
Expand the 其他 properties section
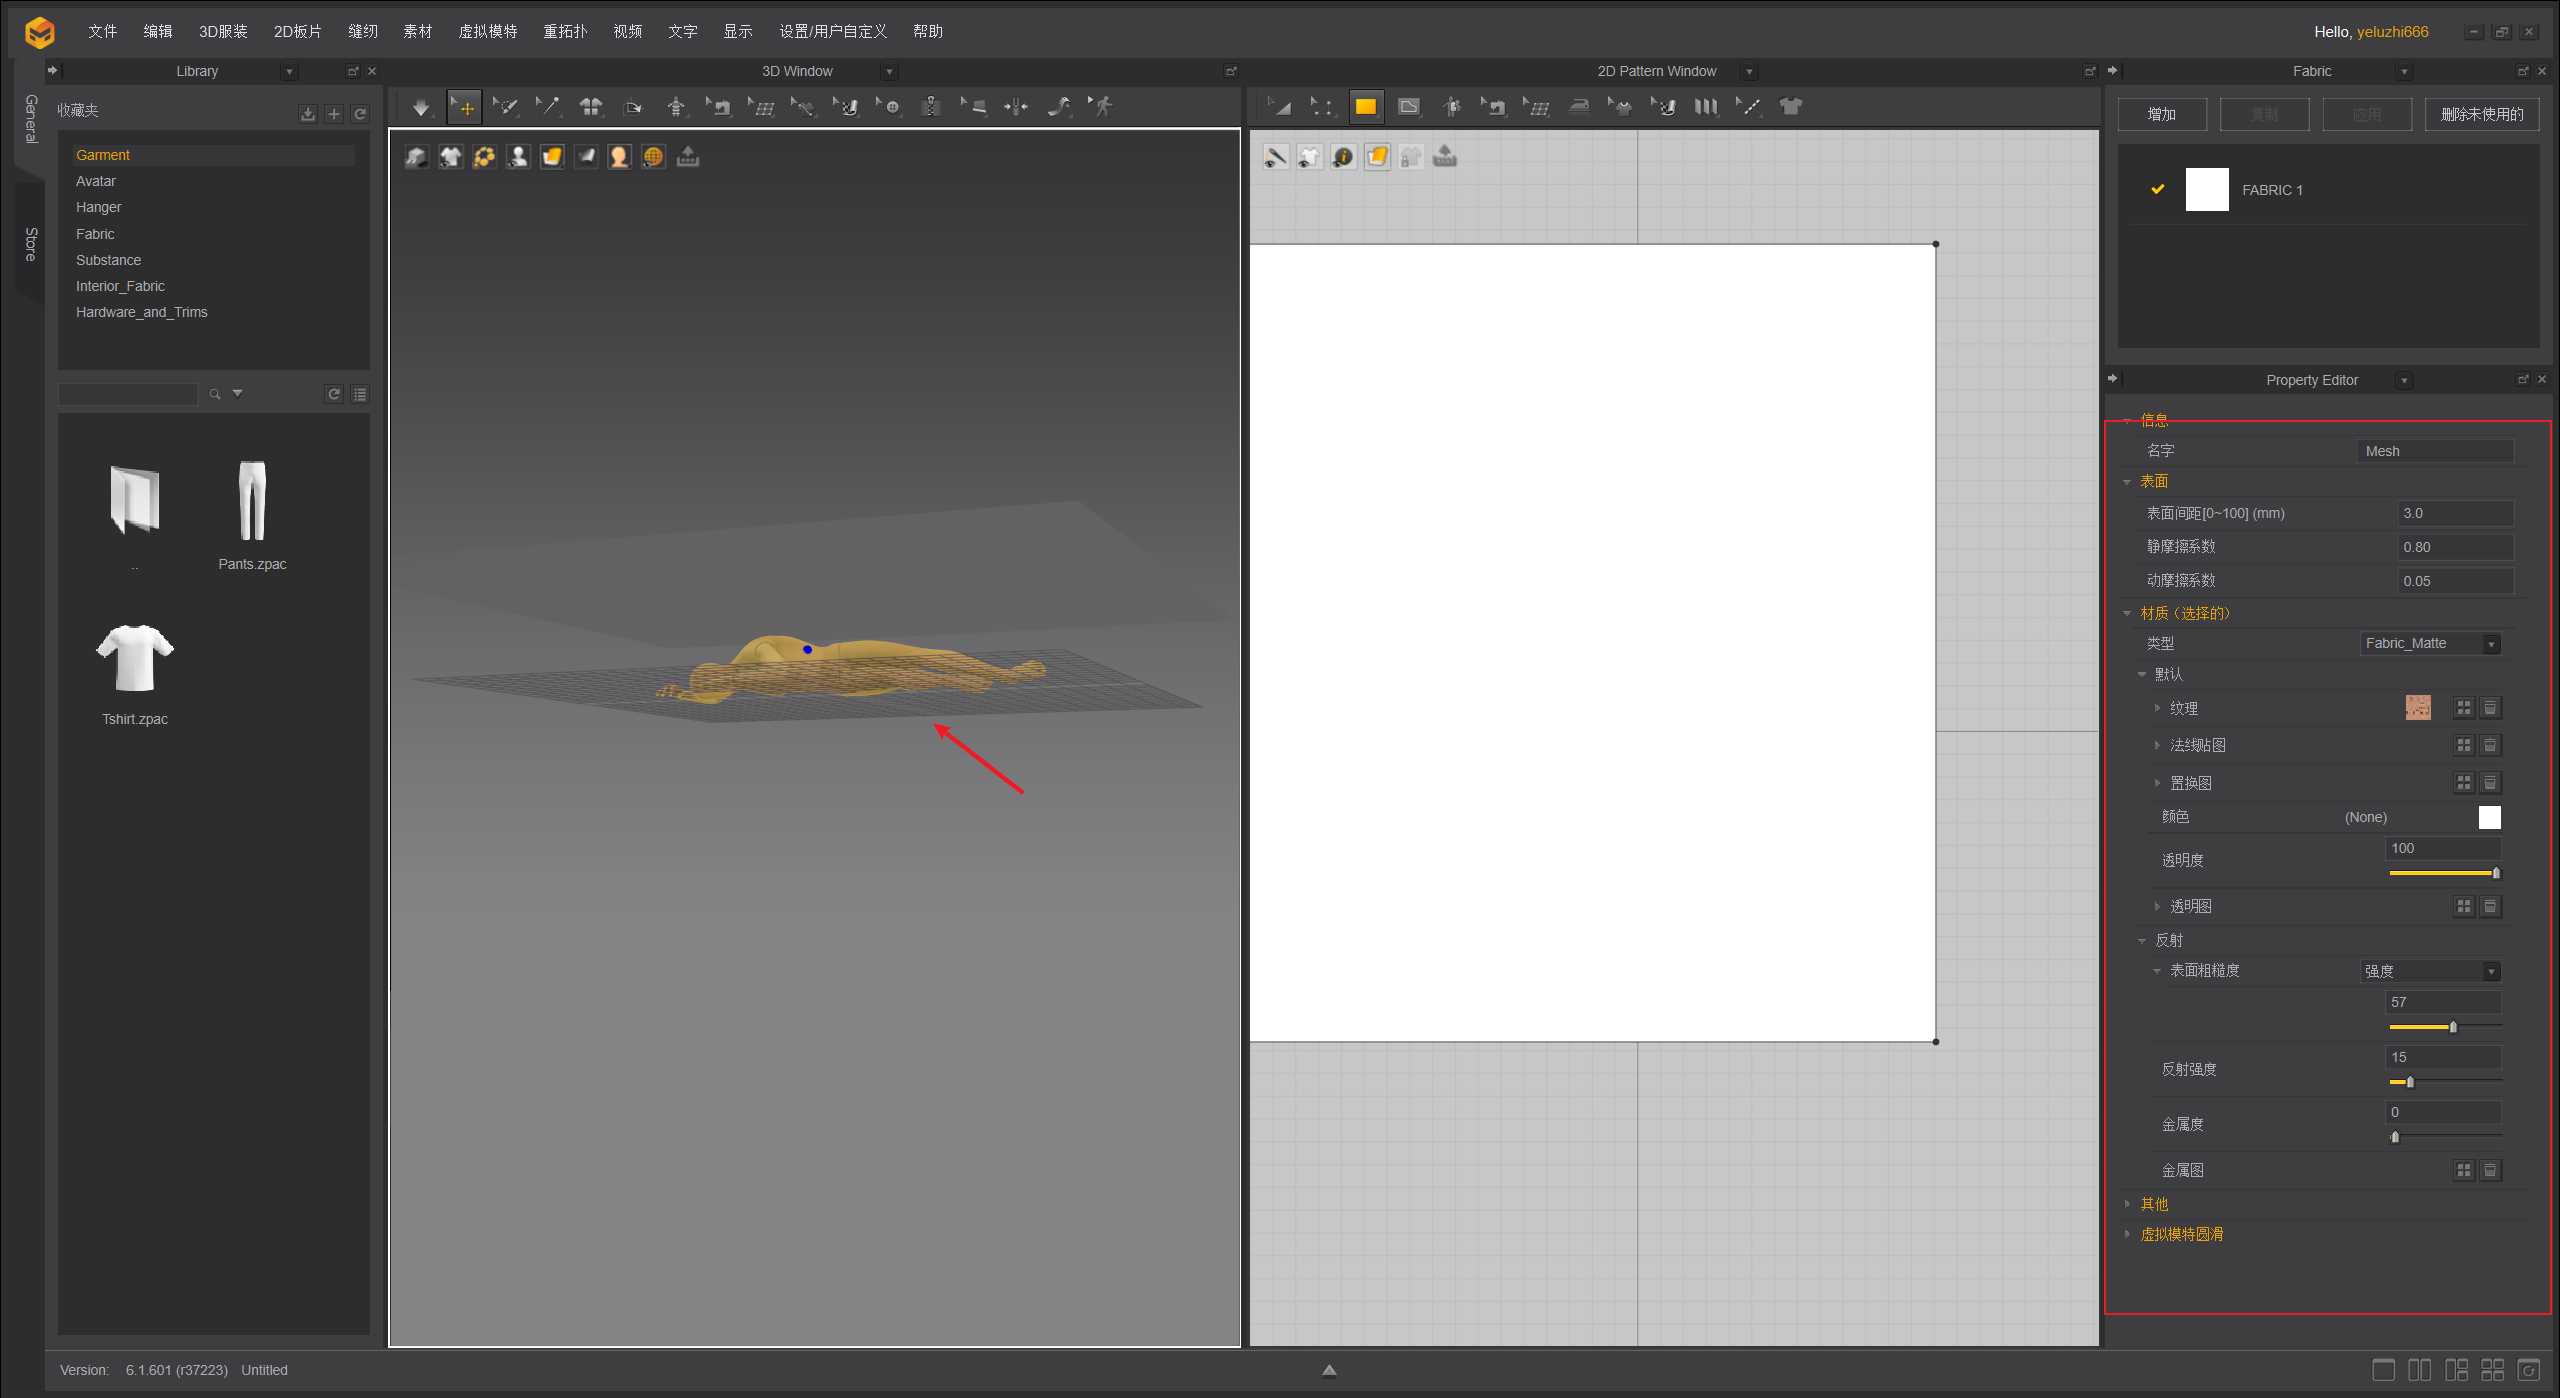pyautogui.click(x=2128, y=1204)
